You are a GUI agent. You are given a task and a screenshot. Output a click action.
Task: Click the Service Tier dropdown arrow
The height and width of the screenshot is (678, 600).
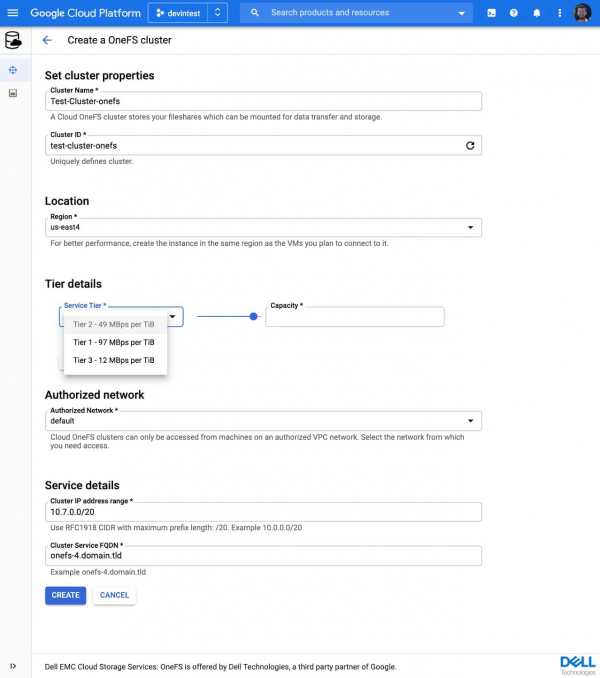pos(172,317)
